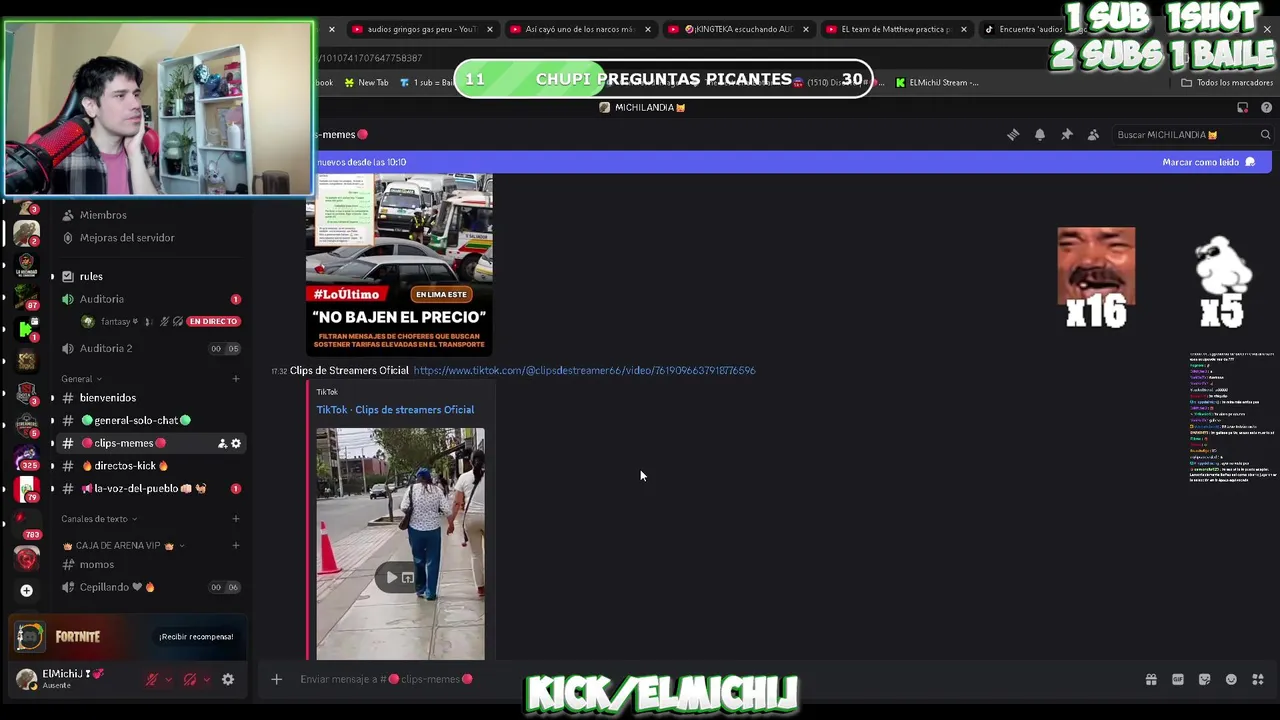The height and width of the screenshot is (720, 1280).
Task: Open the server icon with badge 87
Action: 26,297
